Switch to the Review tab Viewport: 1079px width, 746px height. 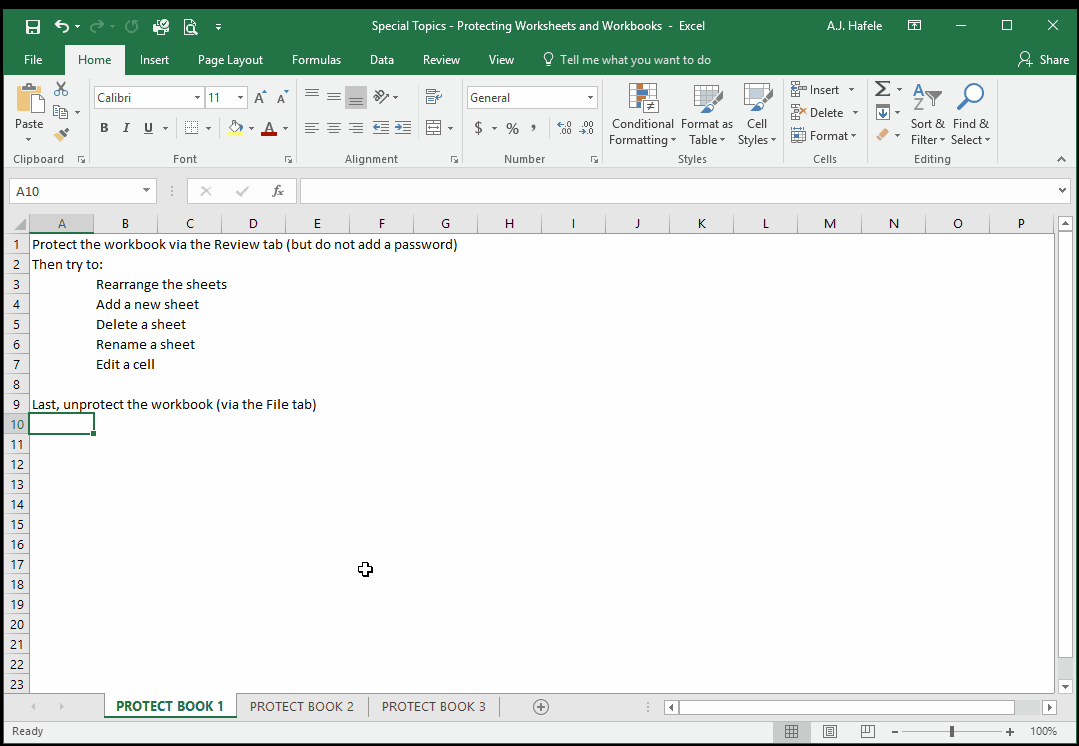click(441, 60)
